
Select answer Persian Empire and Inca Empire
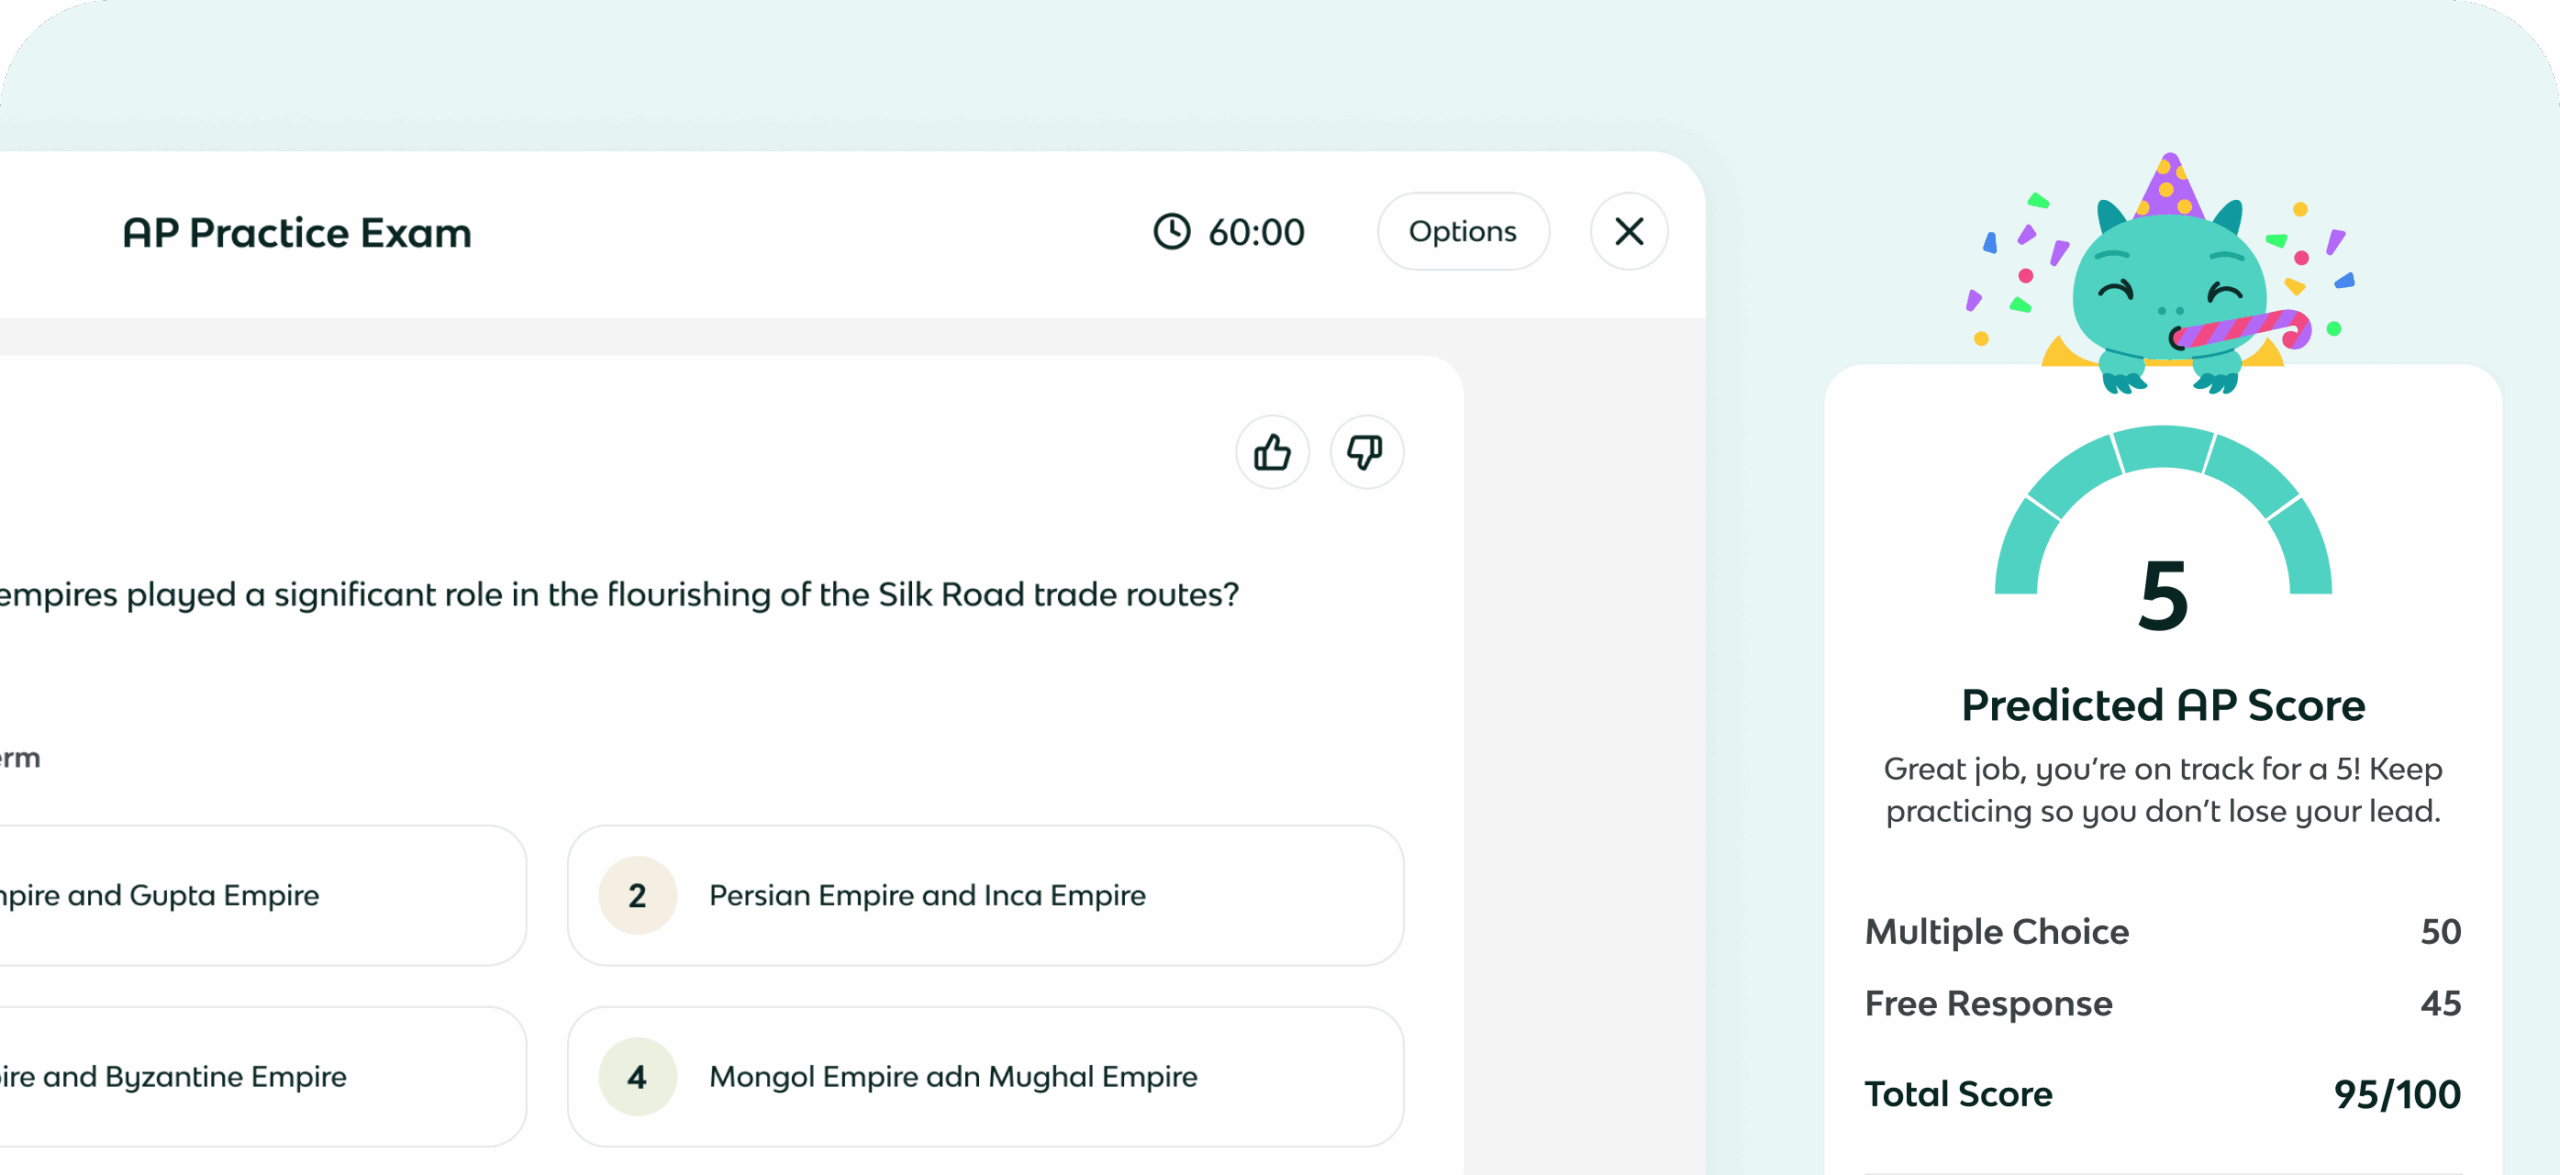pyautogui.click(x=985, y=895)
